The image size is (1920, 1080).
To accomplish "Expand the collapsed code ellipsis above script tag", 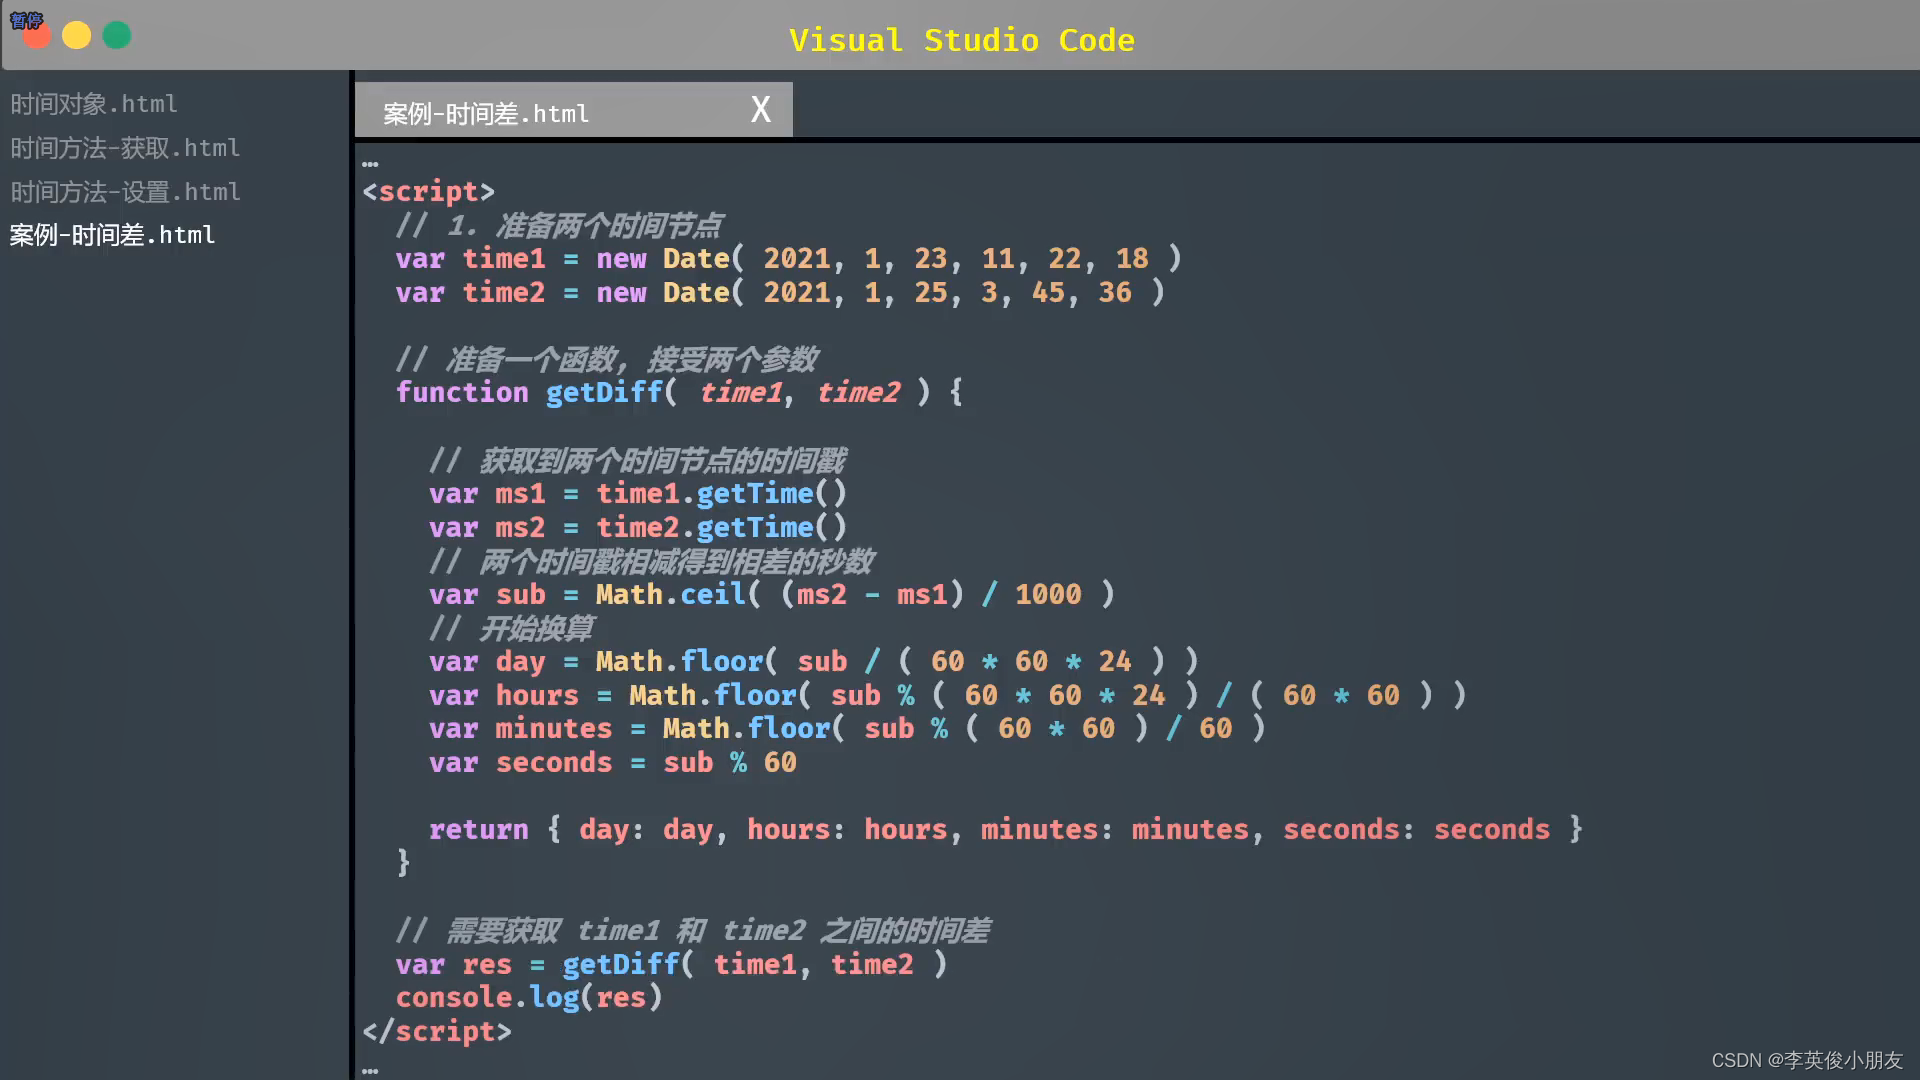I will pos(370,164).
